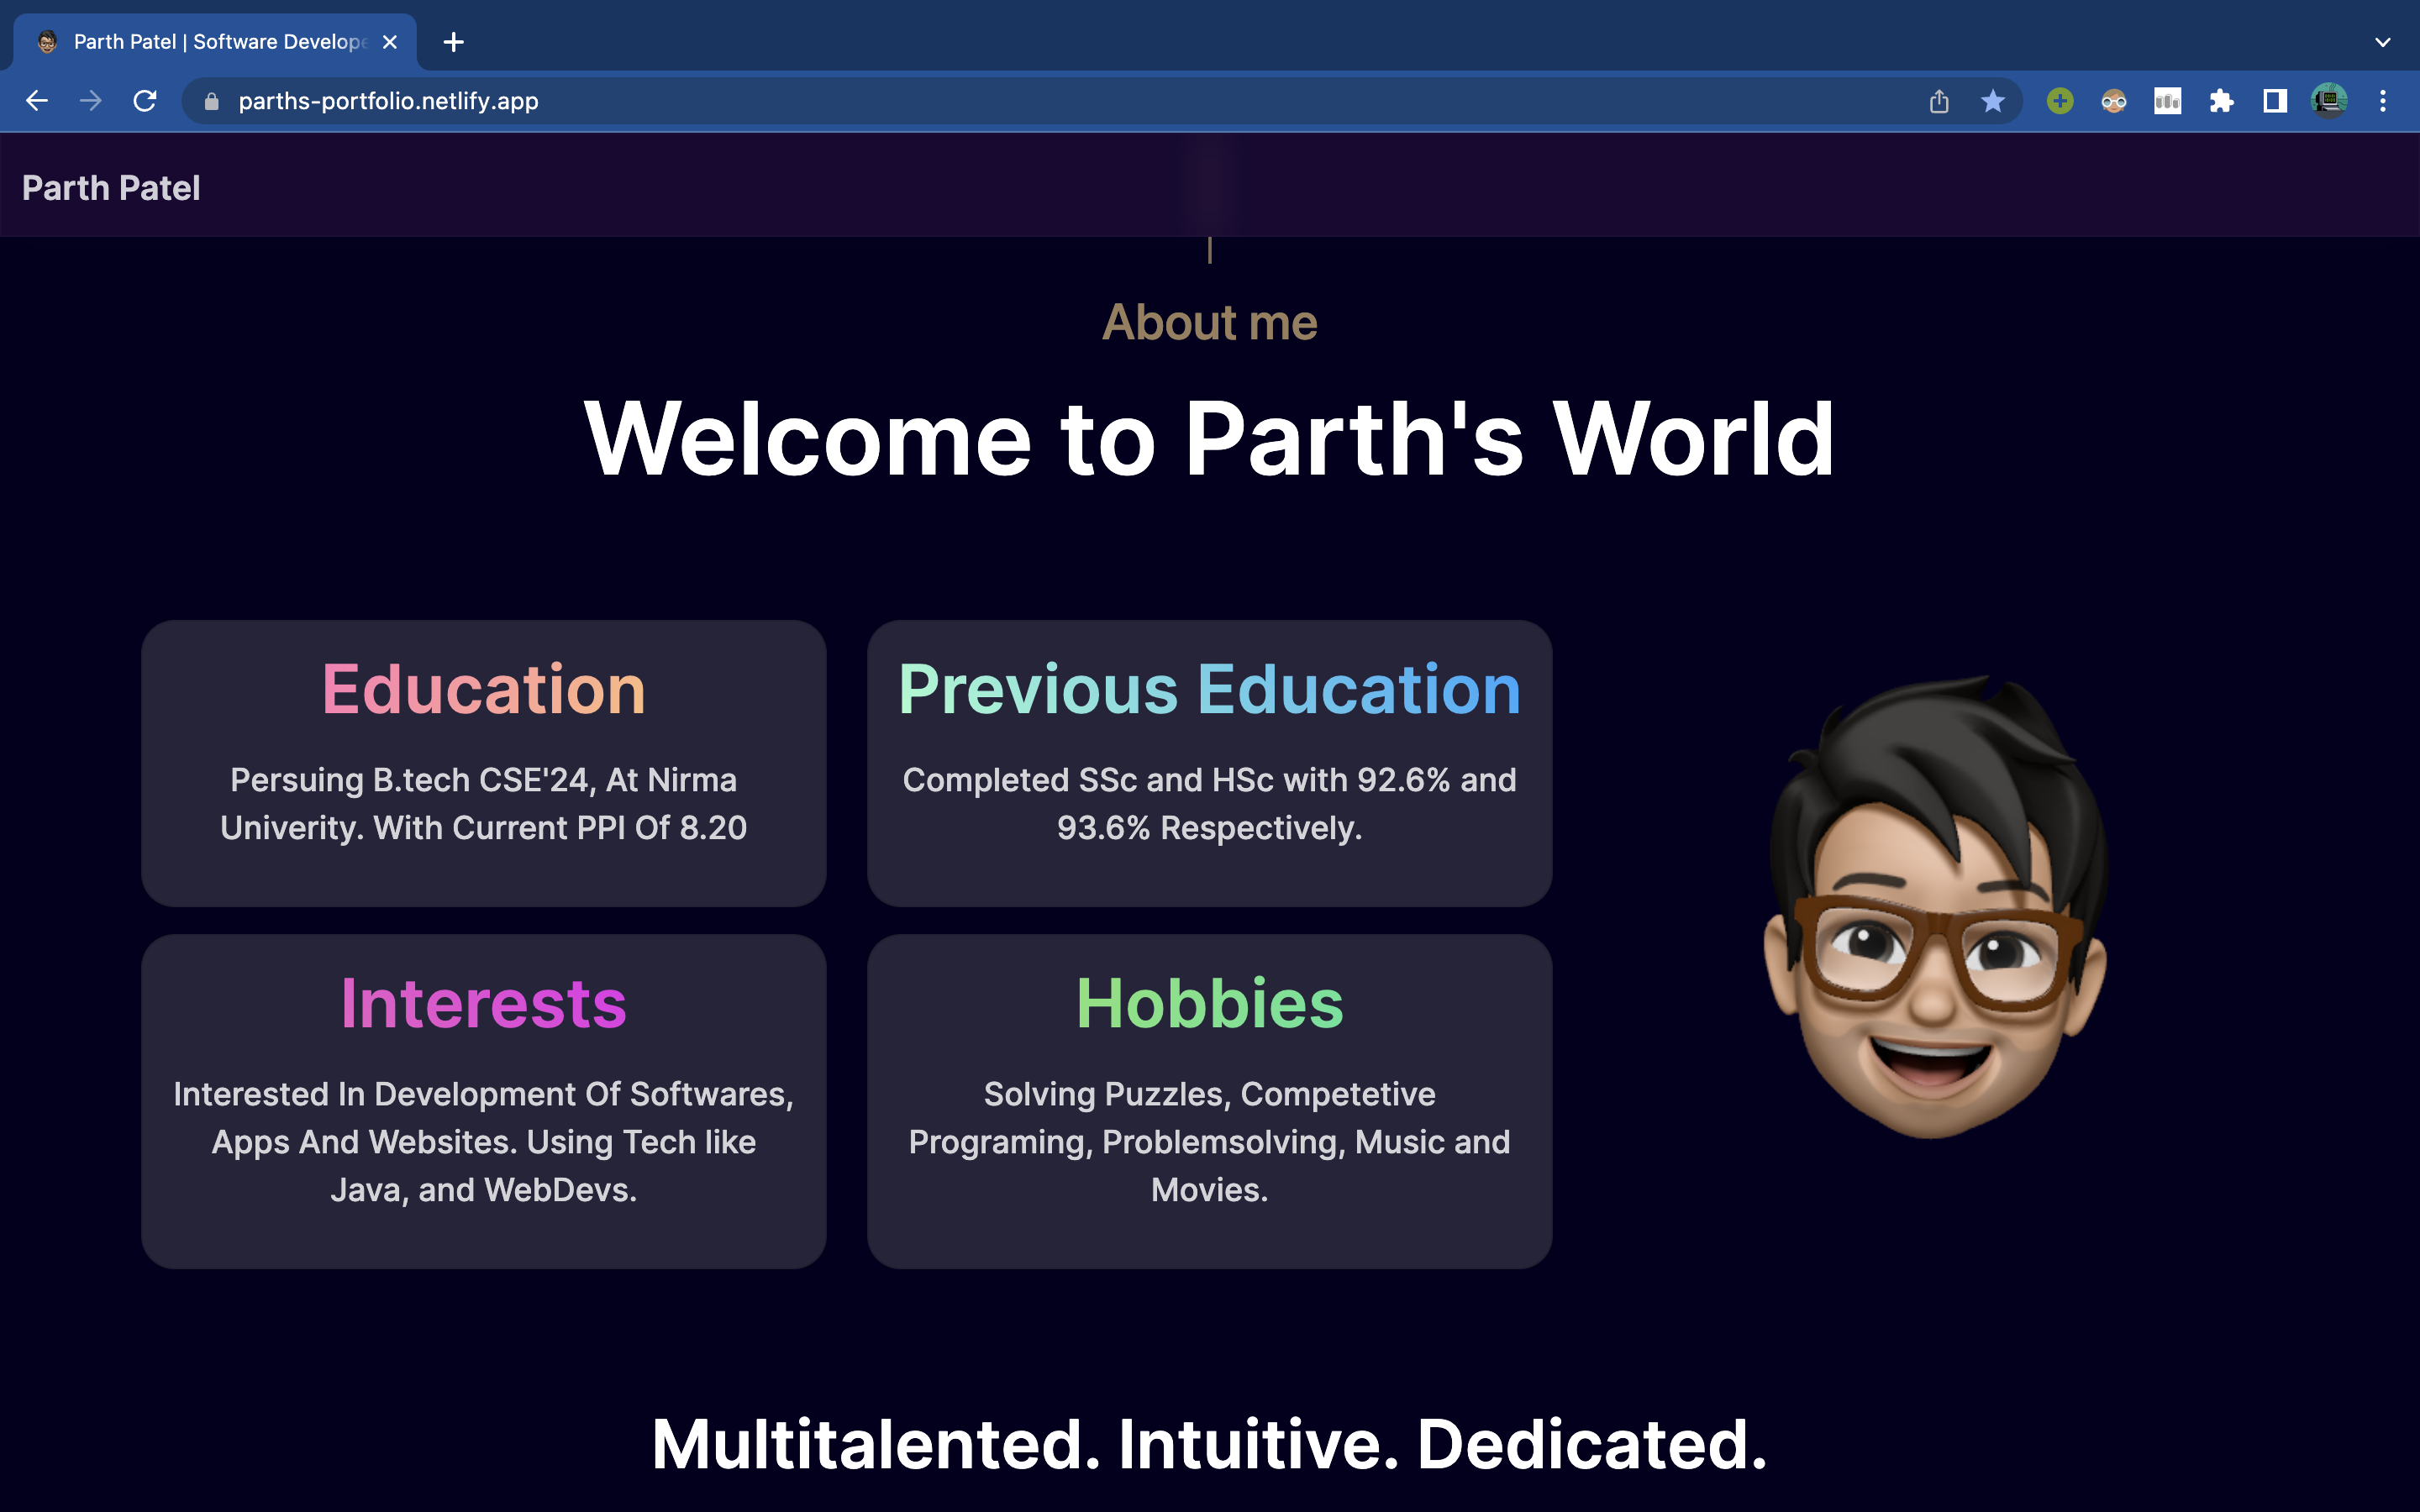Click the tab favicon avatar

tap(47, 42)
